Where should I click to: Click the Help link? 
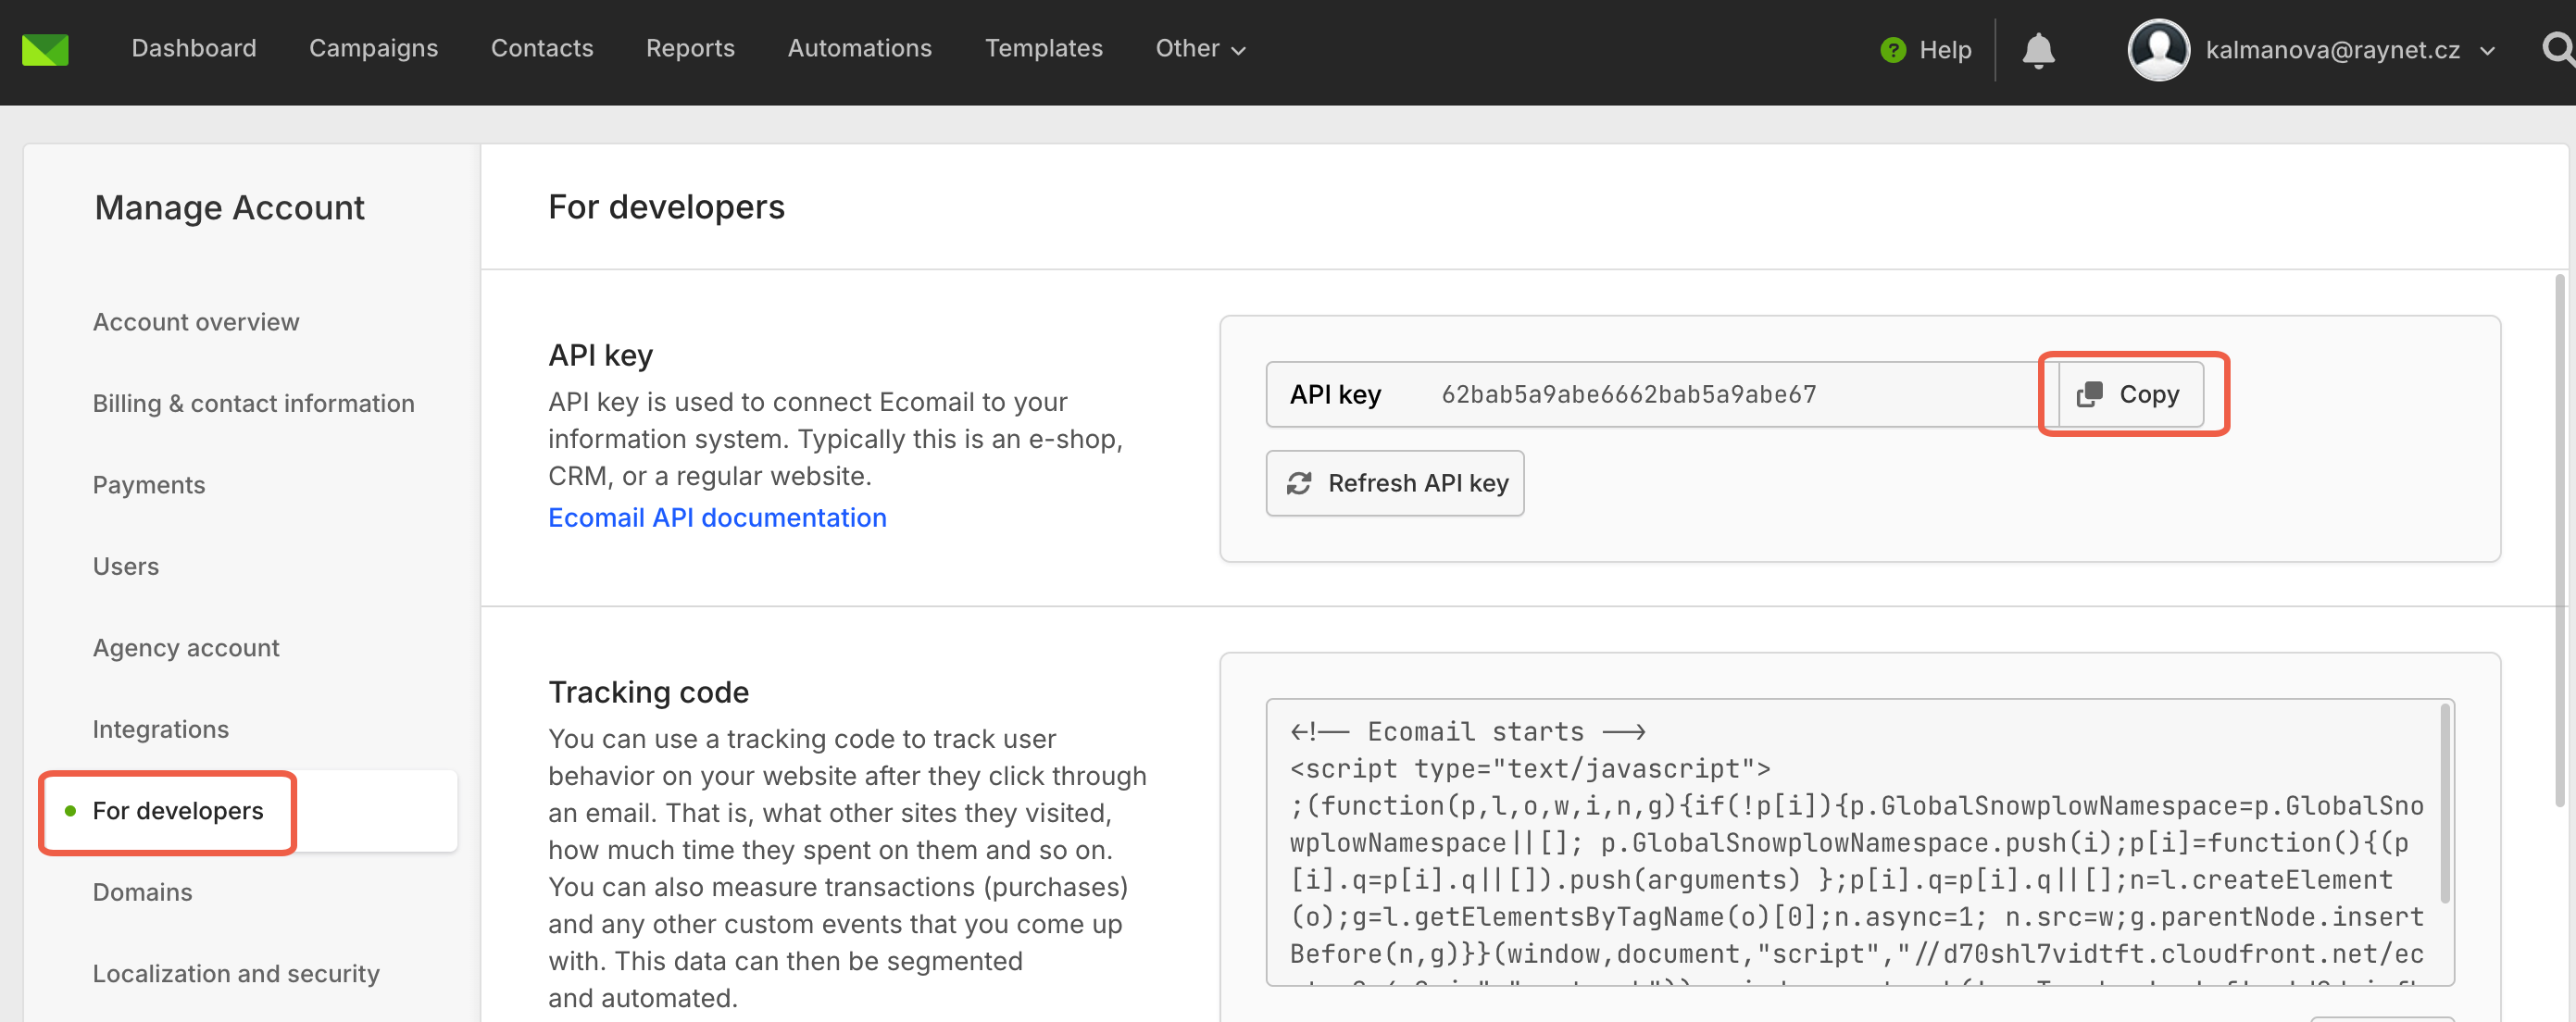tap(1945, 50)
